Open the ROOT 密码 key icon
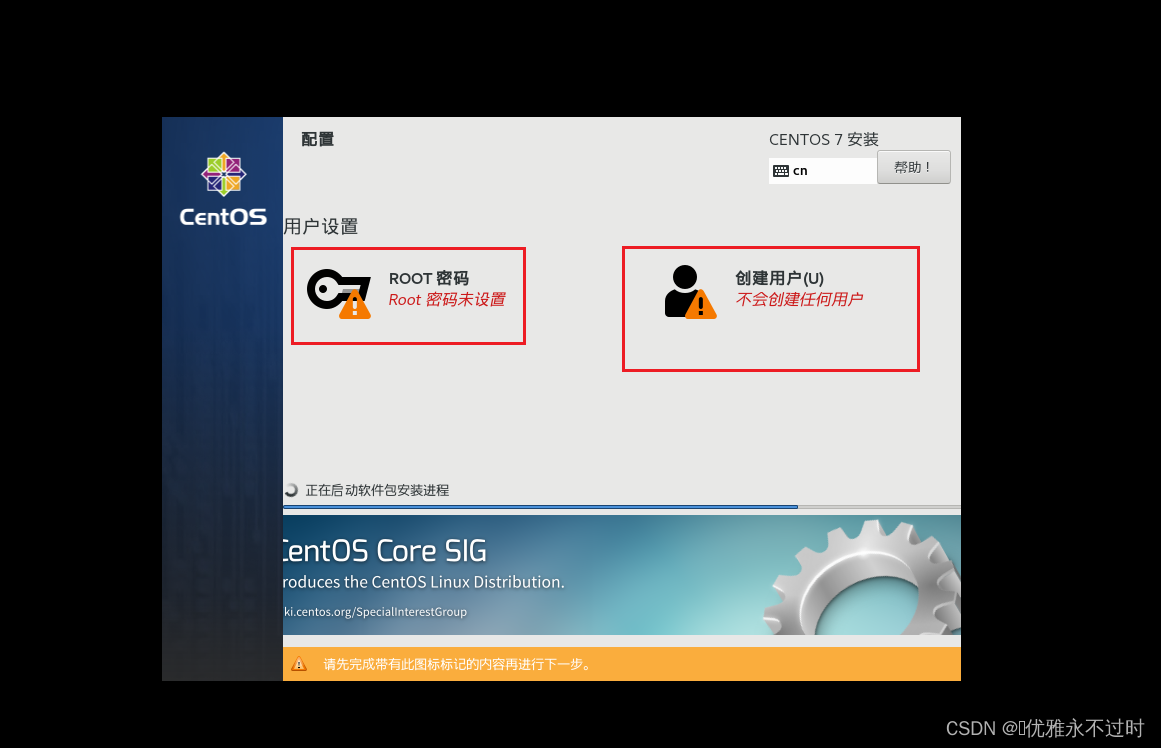The height and width of the screenshot is (748, 1161). (x=339, y=294)
